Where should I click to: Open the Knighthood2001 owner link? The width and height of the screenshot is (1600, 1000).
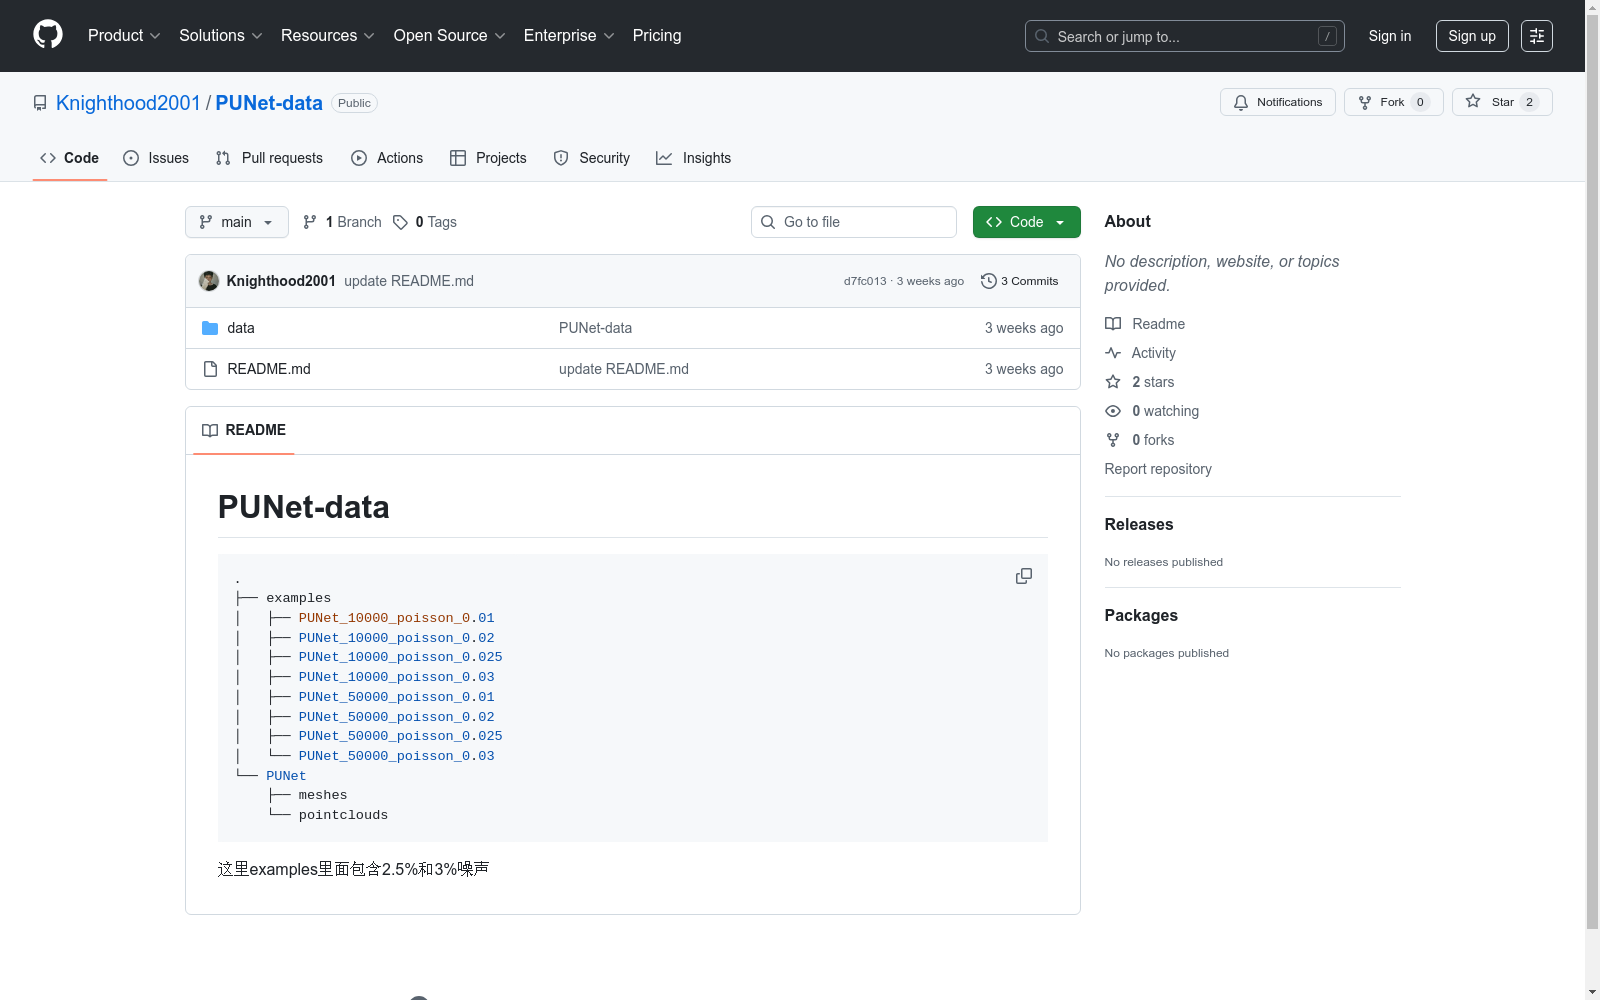coord(128,103)
